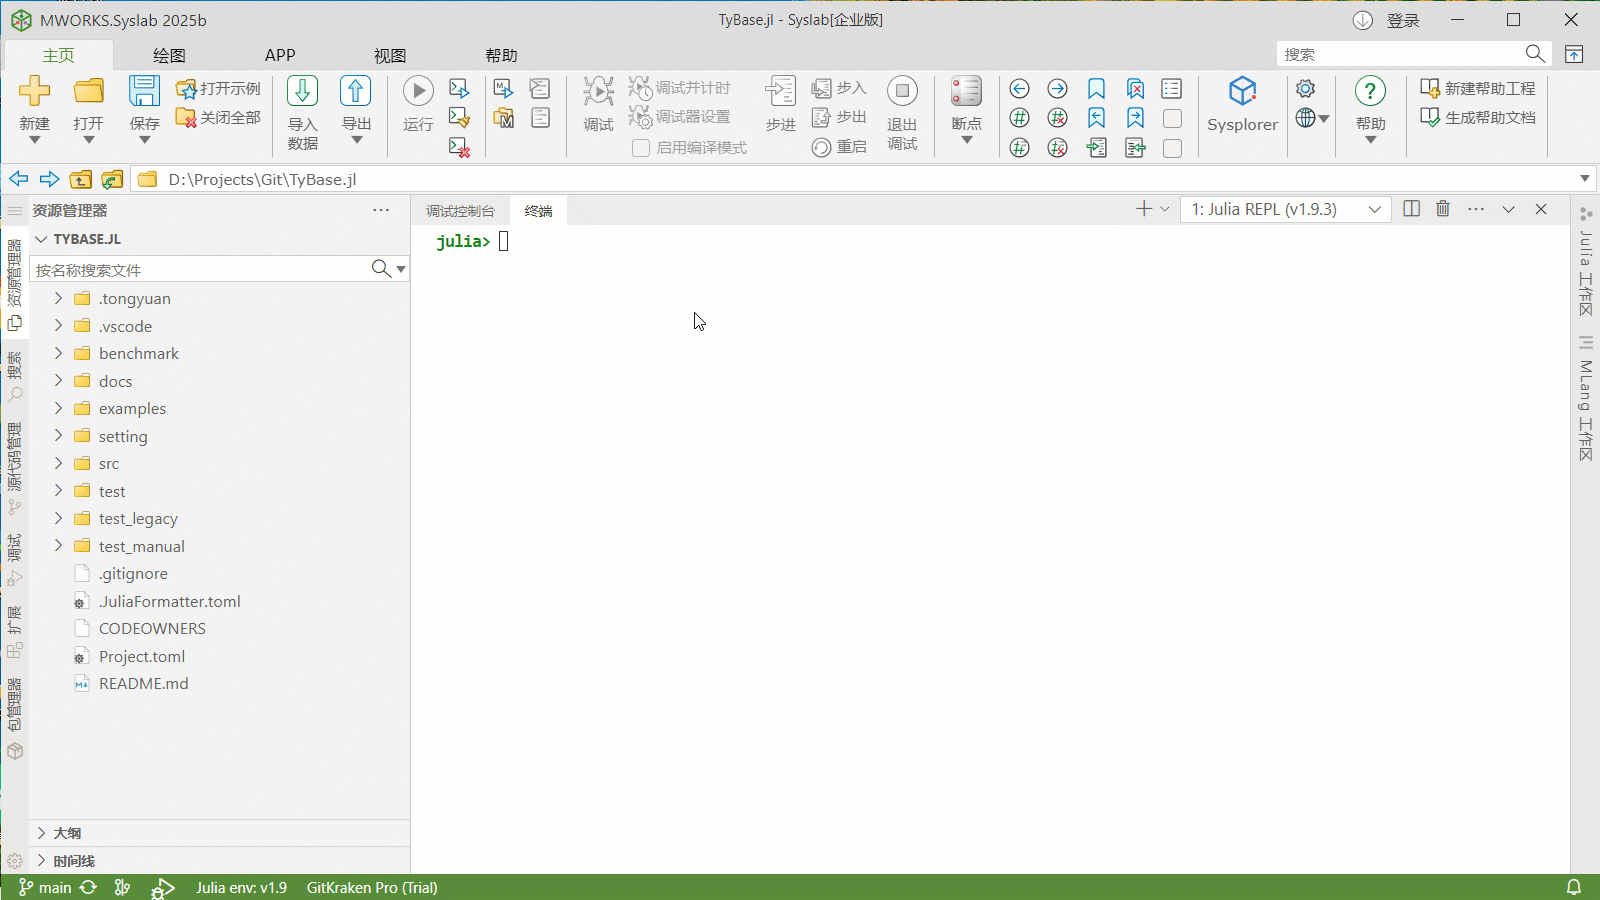Click the main branch indicator in status bar
This screenshot has width=1600, height=900.
pyautogui.click(x=45, y=887)
